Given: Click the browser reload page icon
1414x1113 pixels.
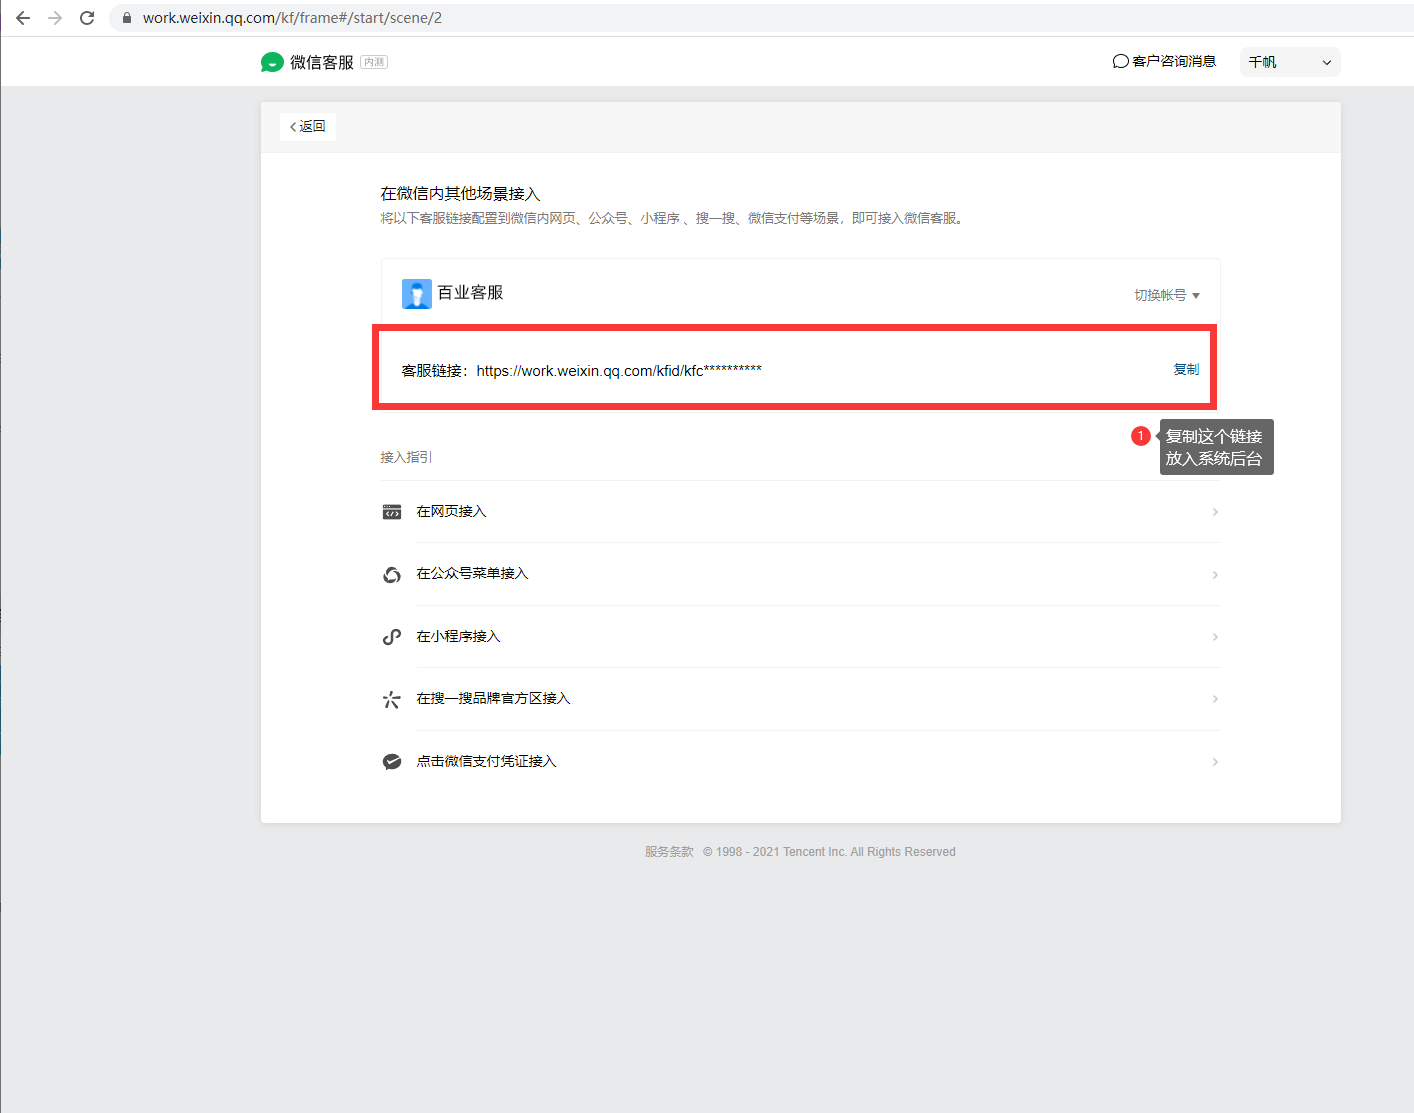Looking at the screenshot, I should point(87,18).
